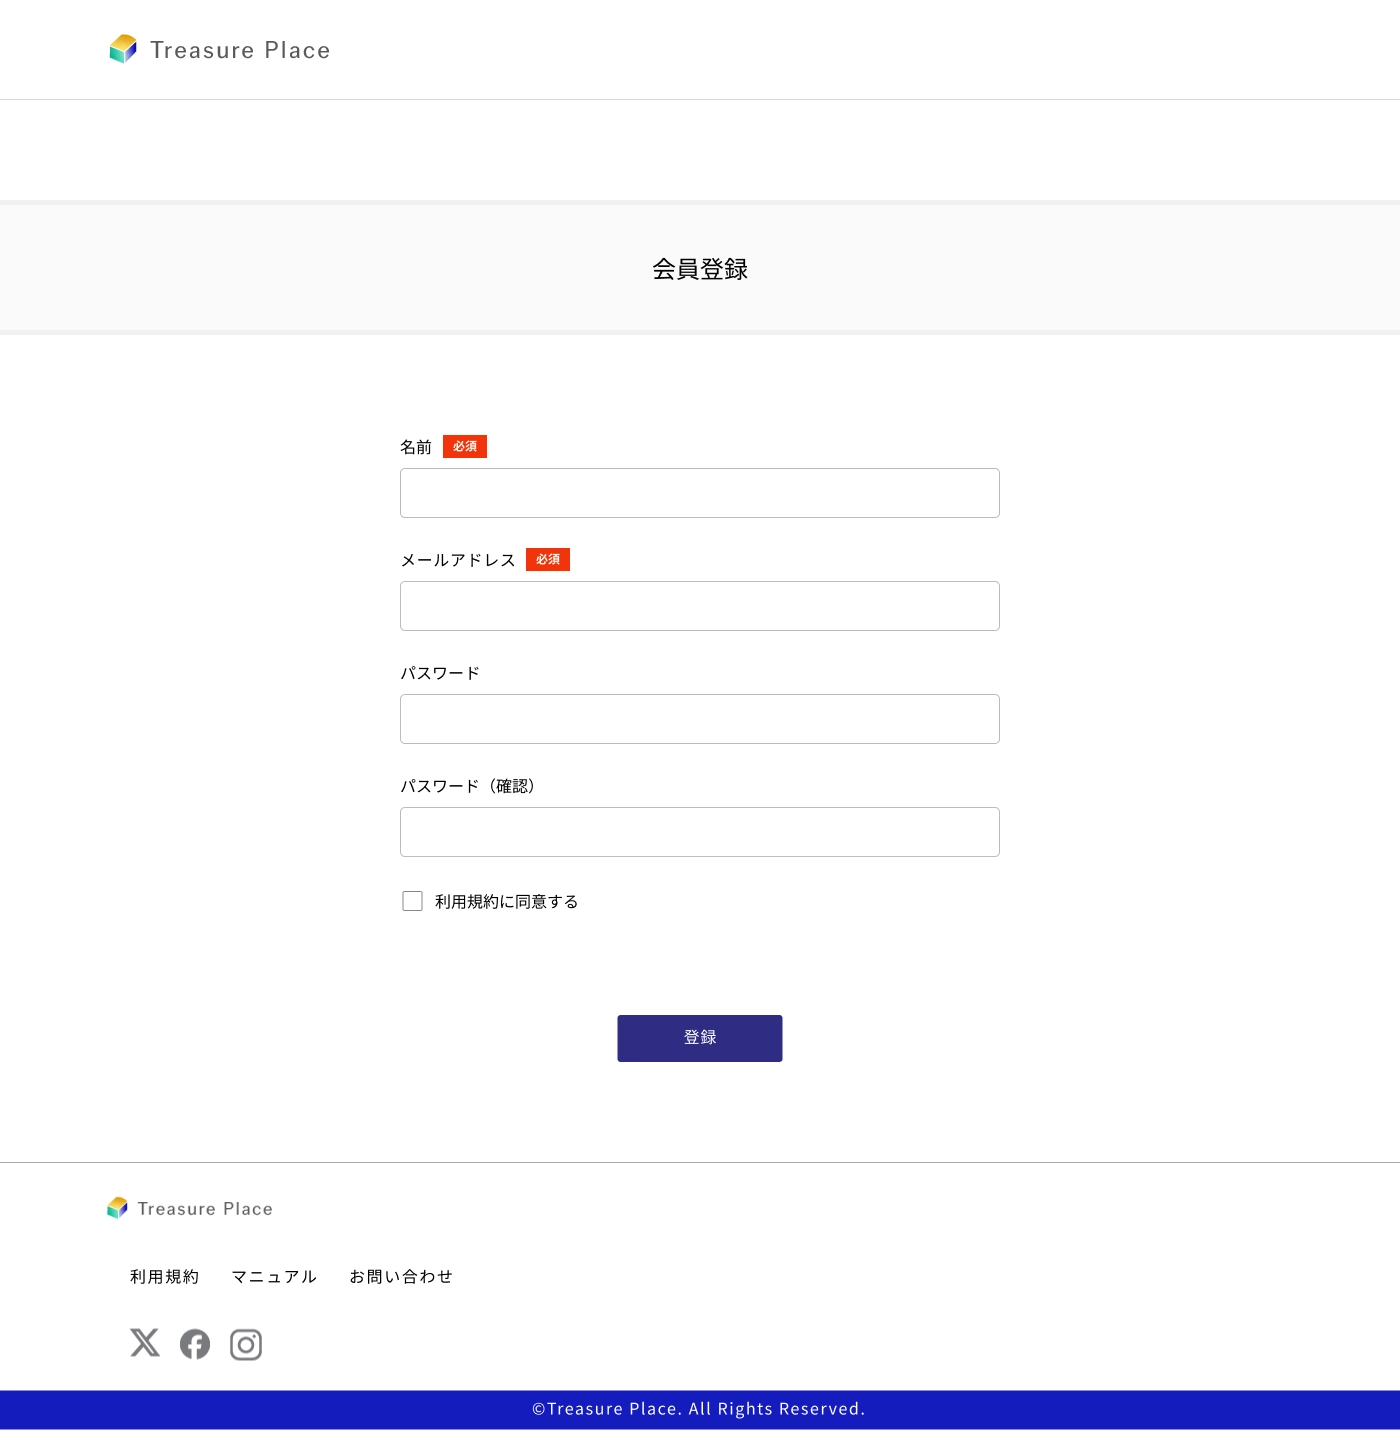Open the Instagram social icon

(246, 1344)
